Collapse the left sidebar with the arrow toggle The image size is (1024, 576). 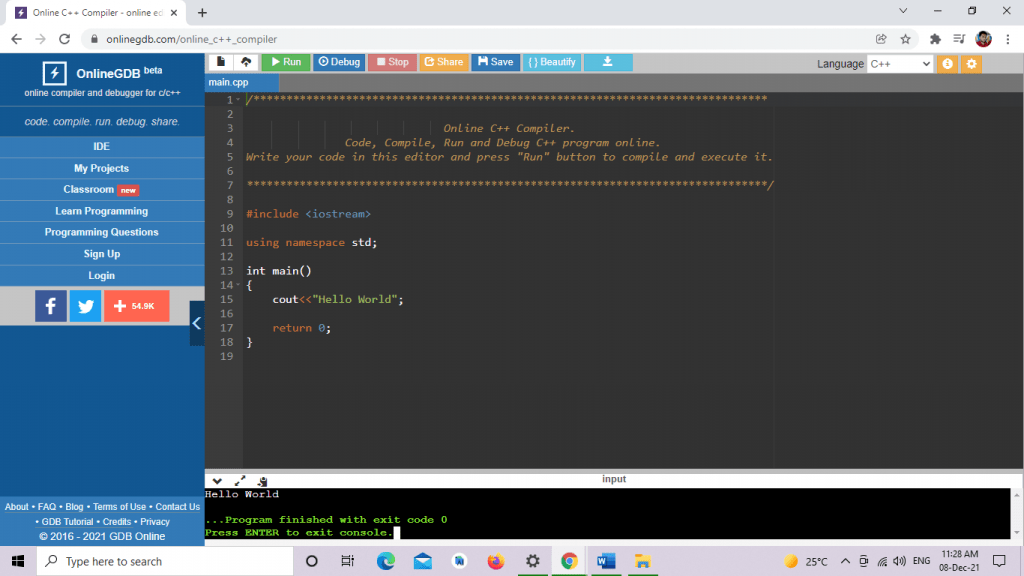point(197,322)
